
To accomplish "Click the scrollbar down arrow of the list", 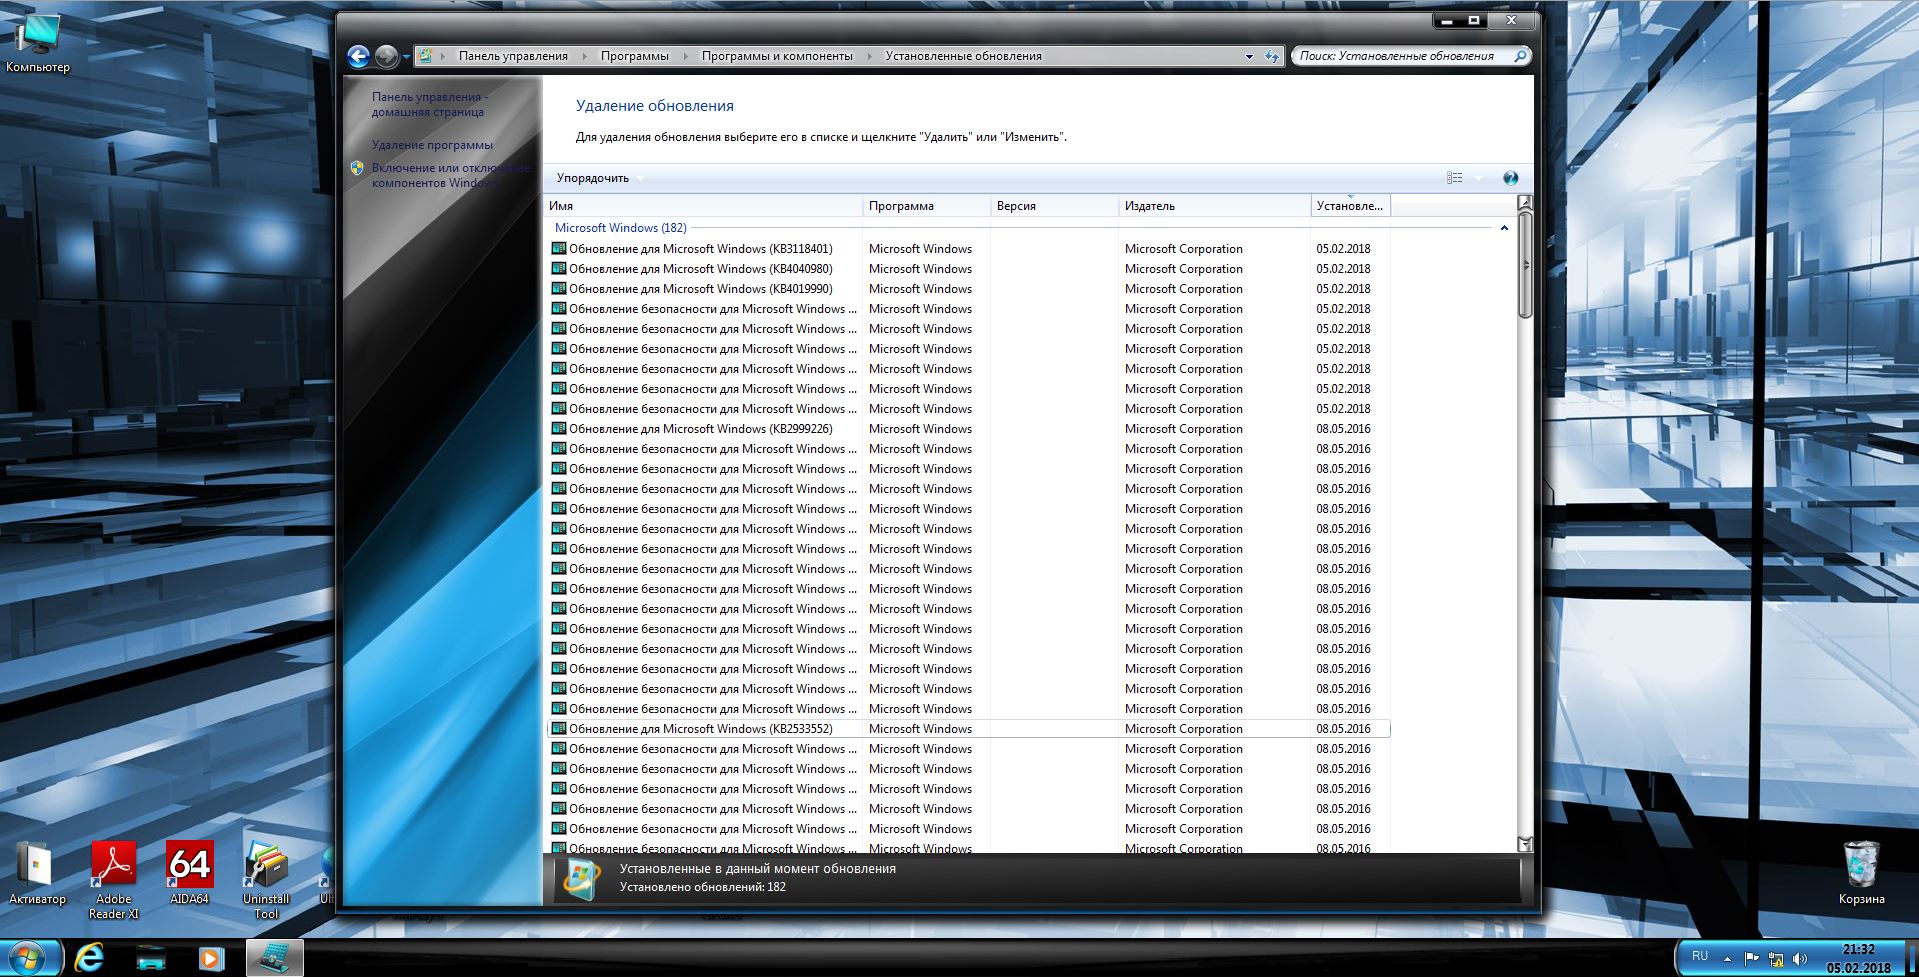I will [x=1525, y=844].
